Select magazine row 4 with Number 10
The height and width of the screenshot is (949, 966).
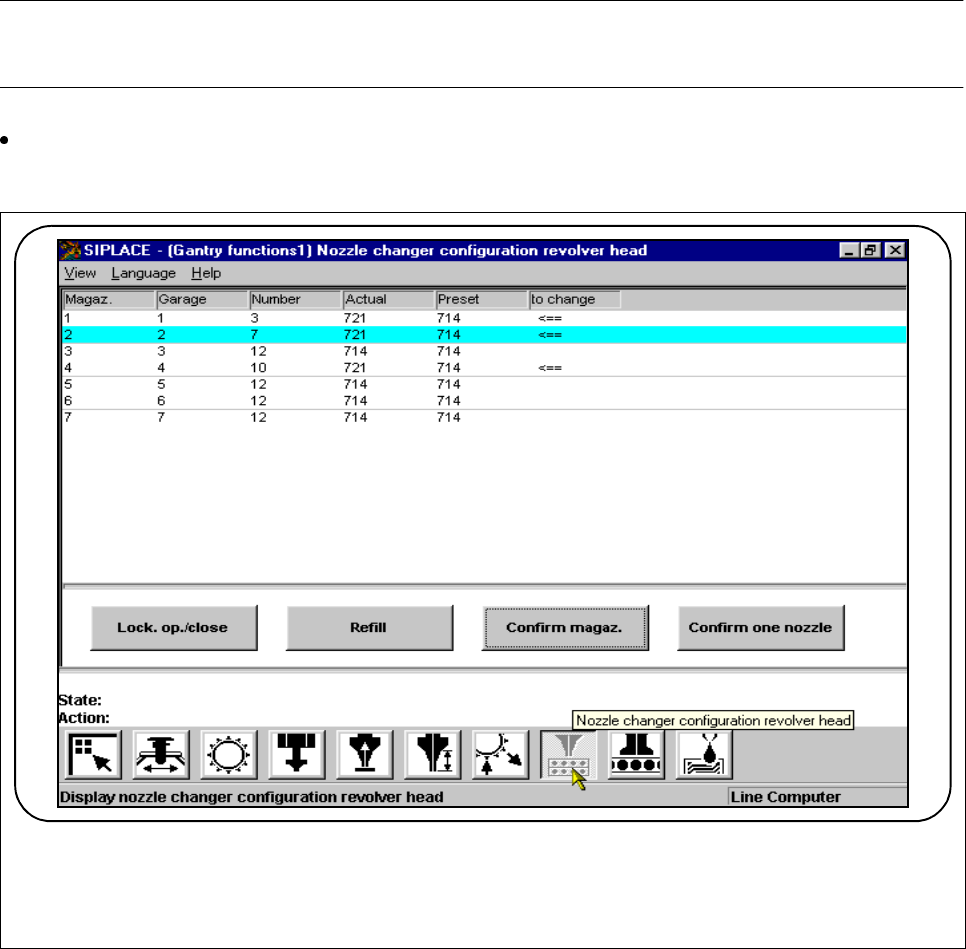[x=484, y=368]
